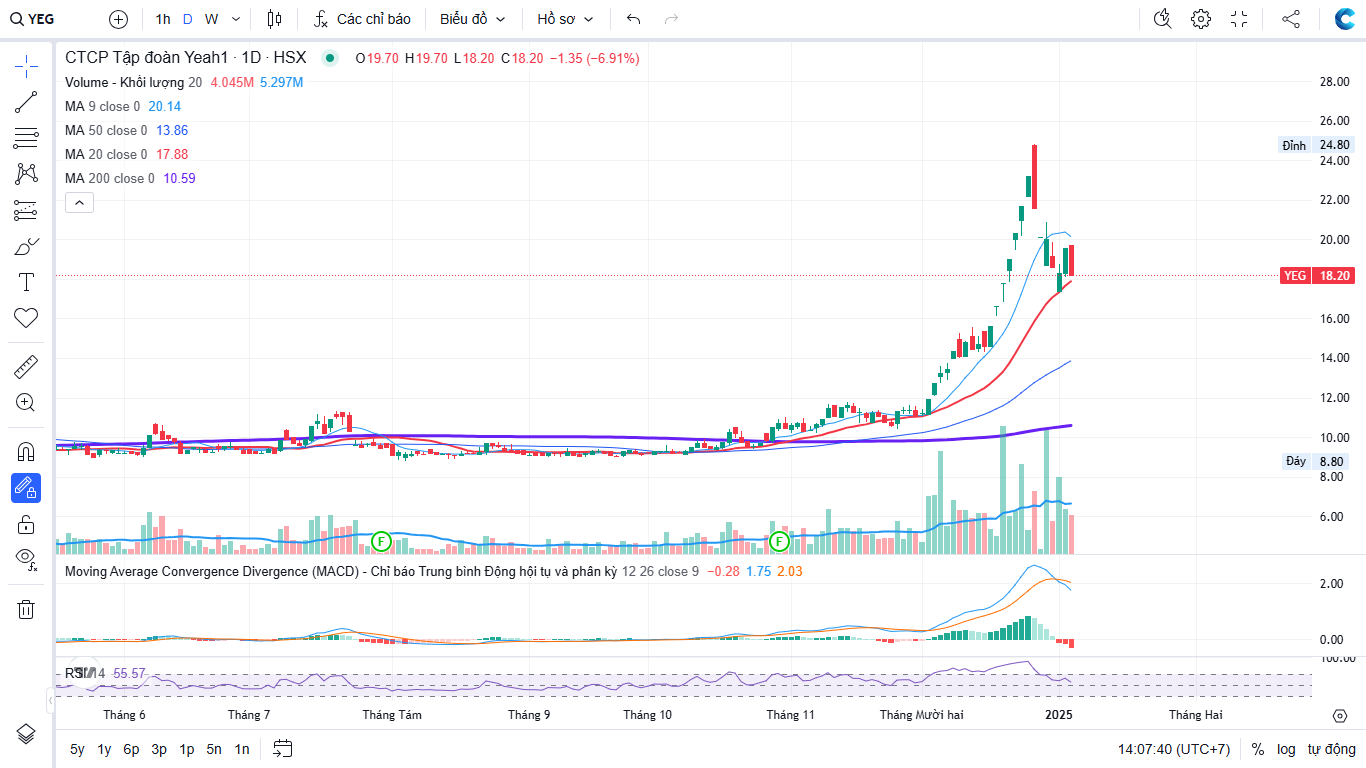Toggle hide all drawings eye icon
The image size is (1366, 768).
point(26,560)
